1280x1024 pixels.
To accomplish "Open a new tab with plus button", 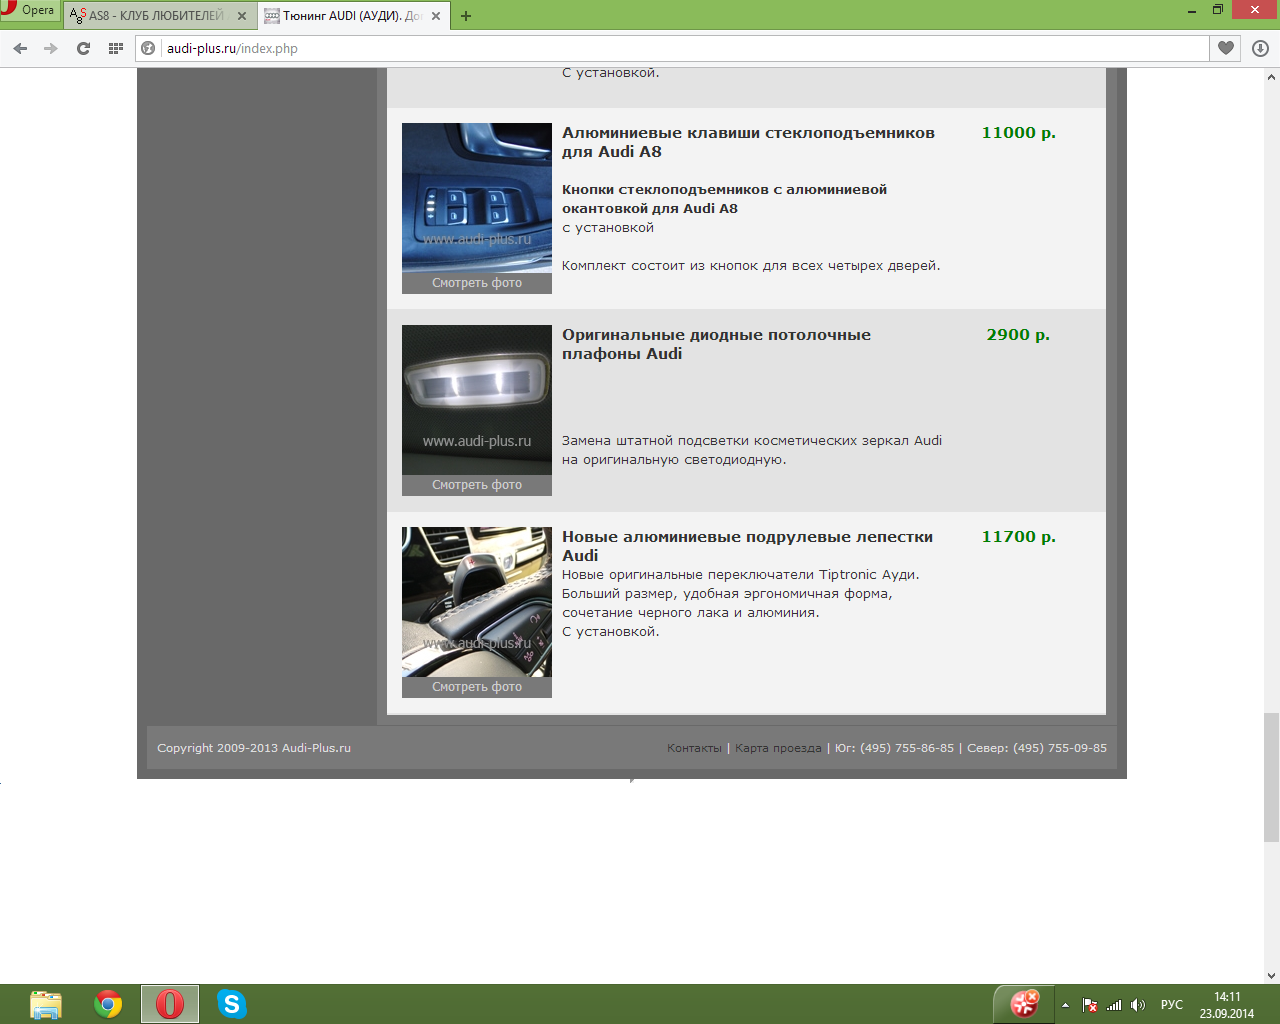I will [x=466, y=16].
